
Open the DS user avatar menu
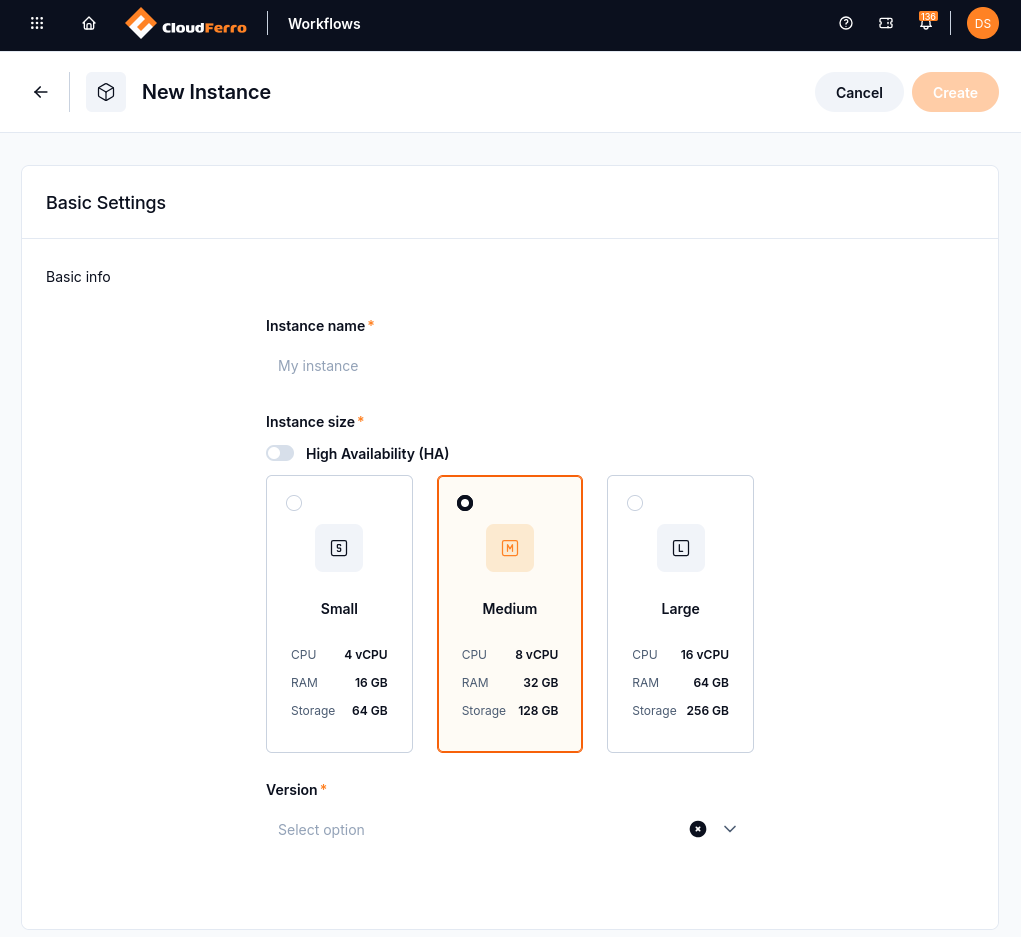tap(983, 23)
